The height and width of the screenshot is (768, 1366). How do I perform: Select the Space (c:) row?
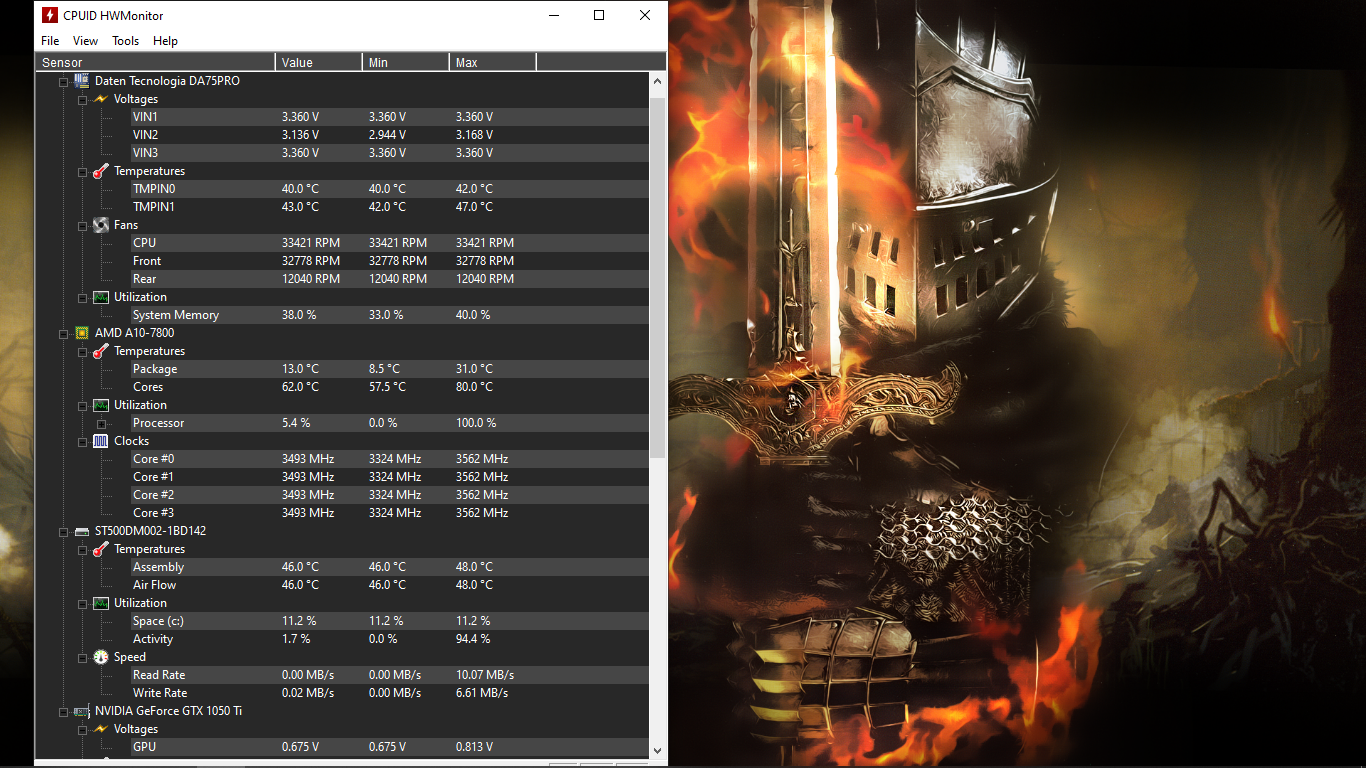[x=390, y=621]
